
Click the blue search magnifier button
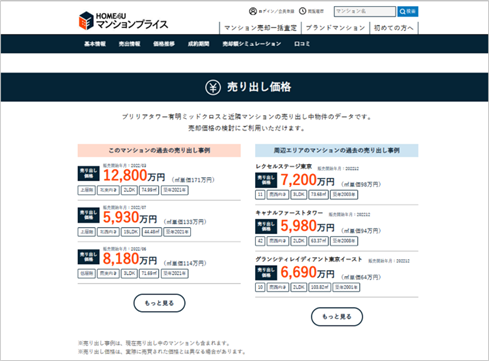point(408,12)
